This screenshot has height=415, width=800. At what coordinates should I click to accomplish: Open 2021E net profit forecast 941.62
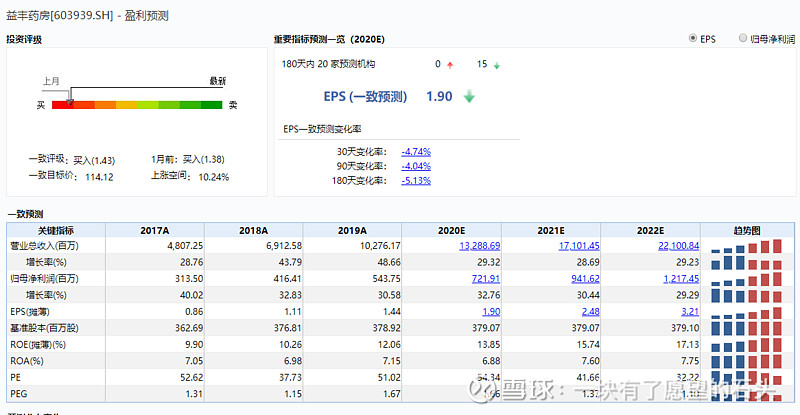585,279
